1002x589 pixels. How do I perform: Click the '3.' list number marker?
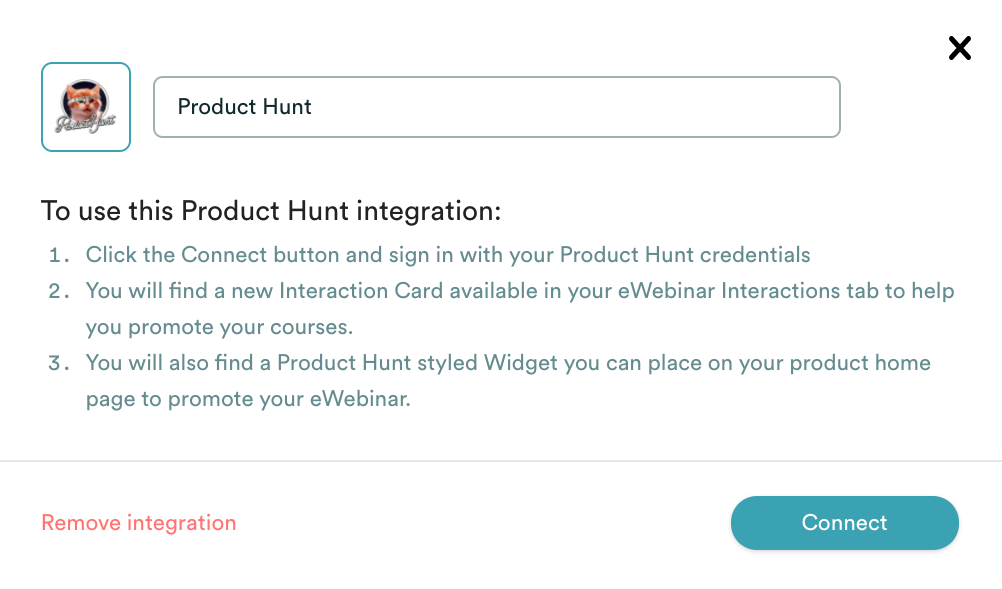(60, 362)
